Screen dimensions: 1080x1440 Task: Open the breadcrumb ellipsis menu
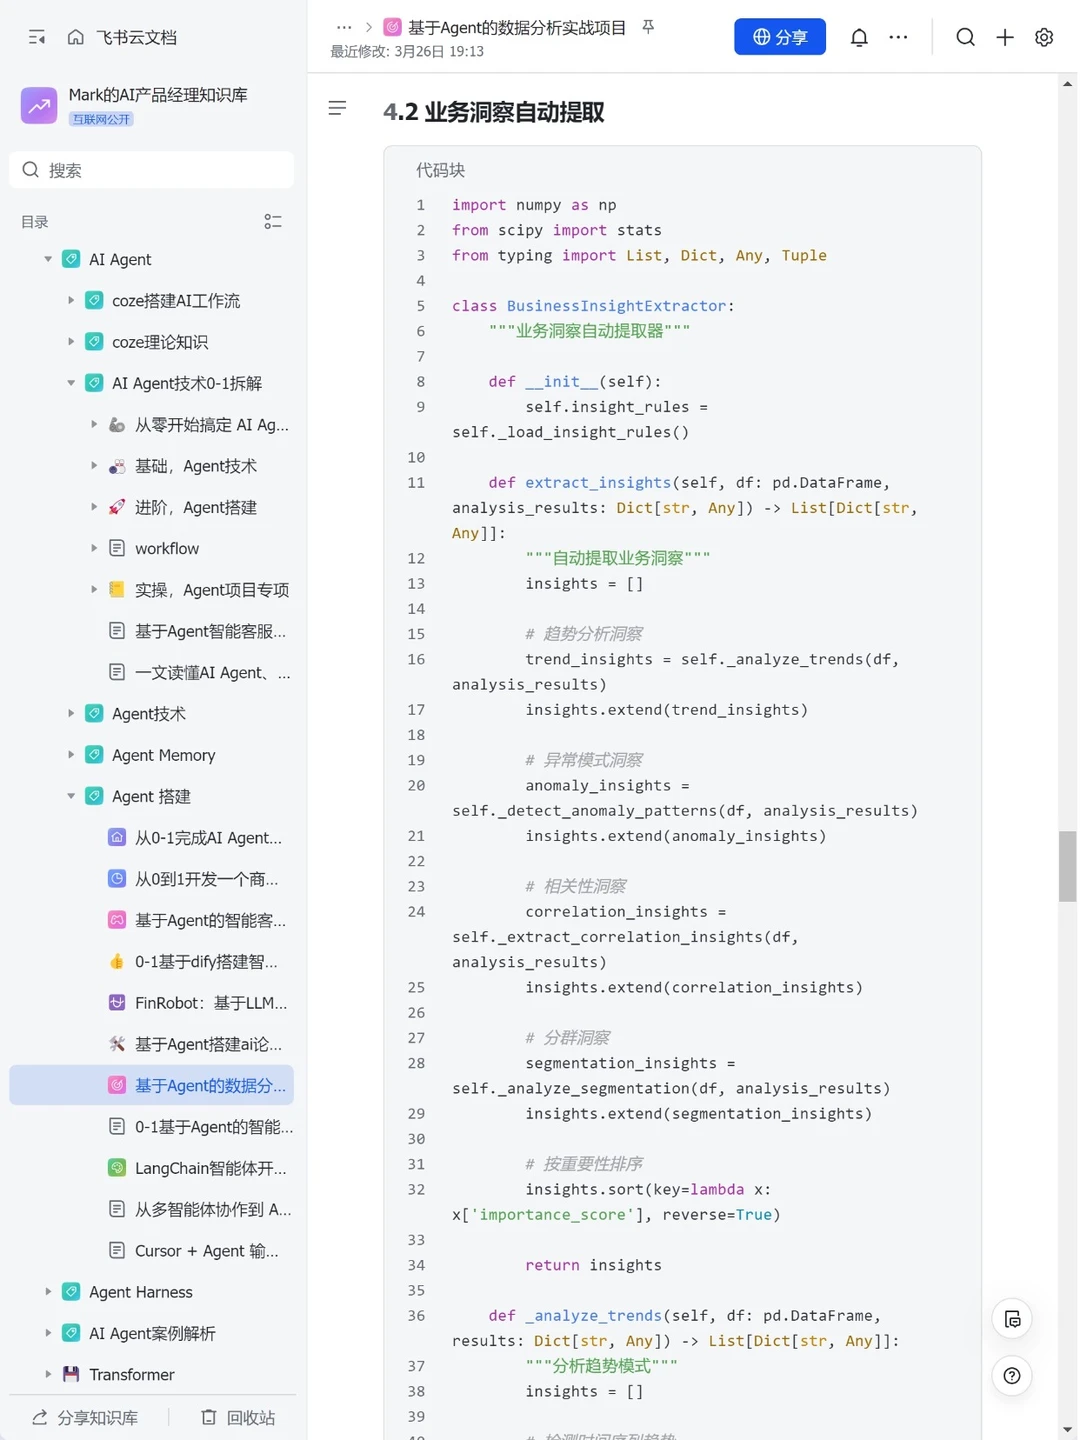(x=344, y=27)
